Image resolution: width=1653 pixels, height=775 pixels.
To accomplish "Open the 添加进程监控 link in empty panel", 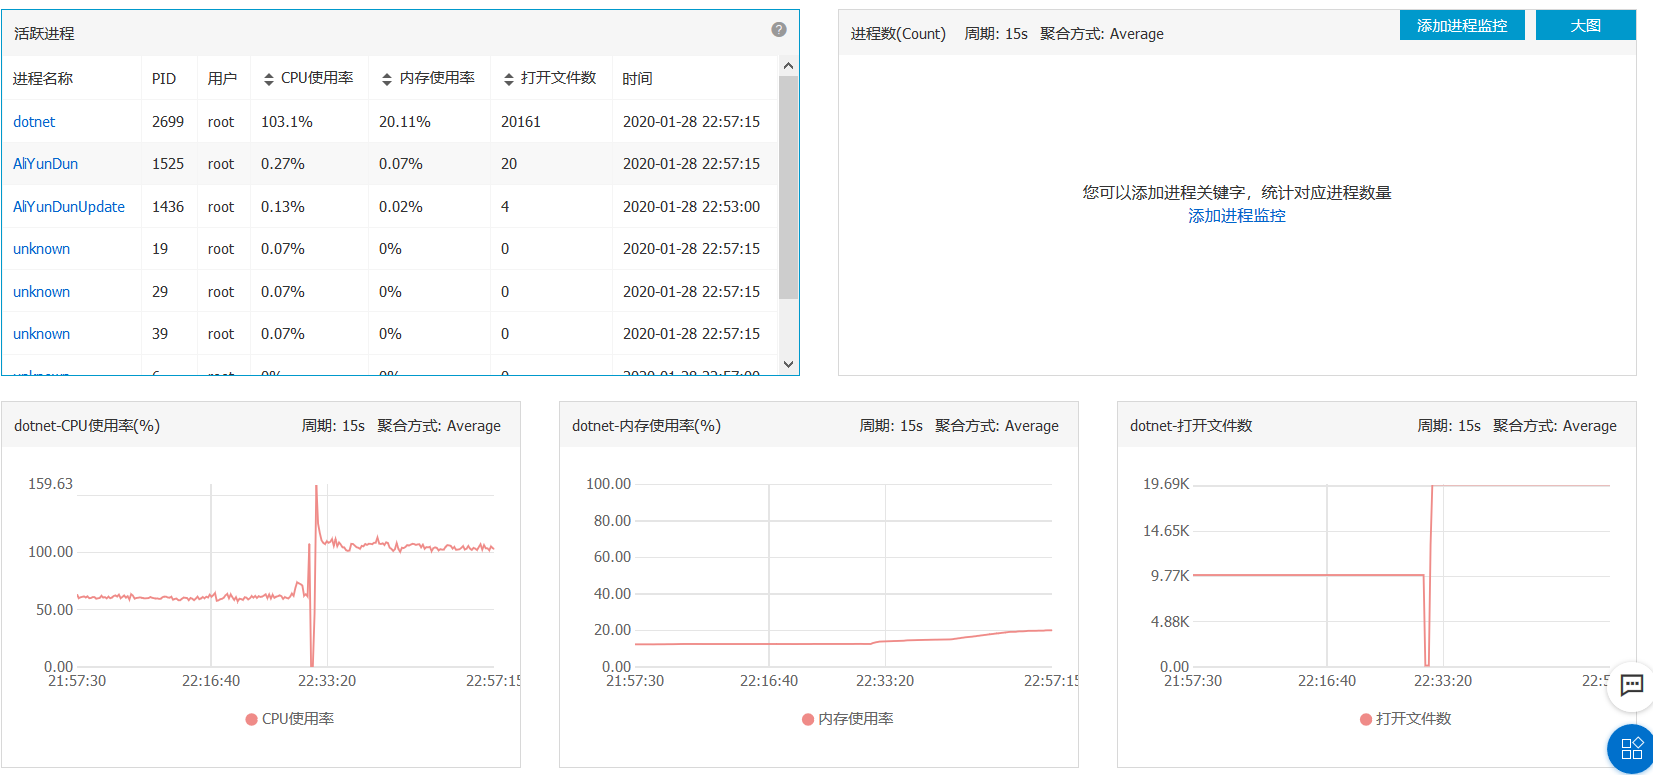I will (1237, 216).
